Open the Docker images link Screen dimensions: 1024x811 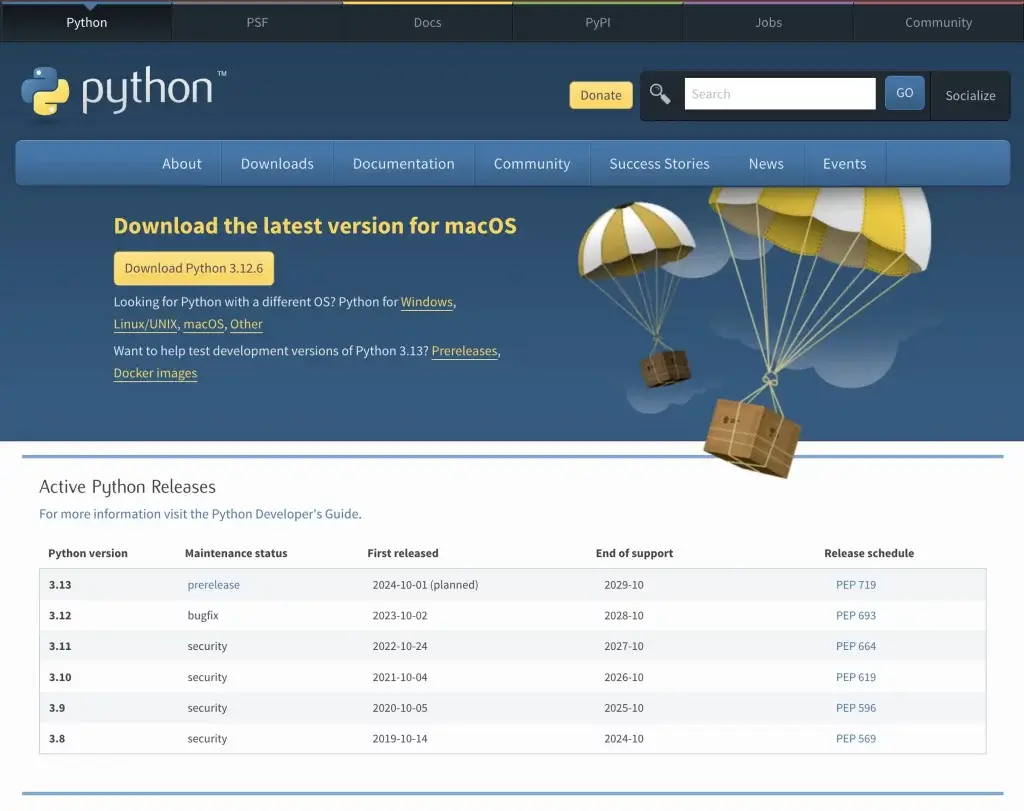tap(154, 373)
